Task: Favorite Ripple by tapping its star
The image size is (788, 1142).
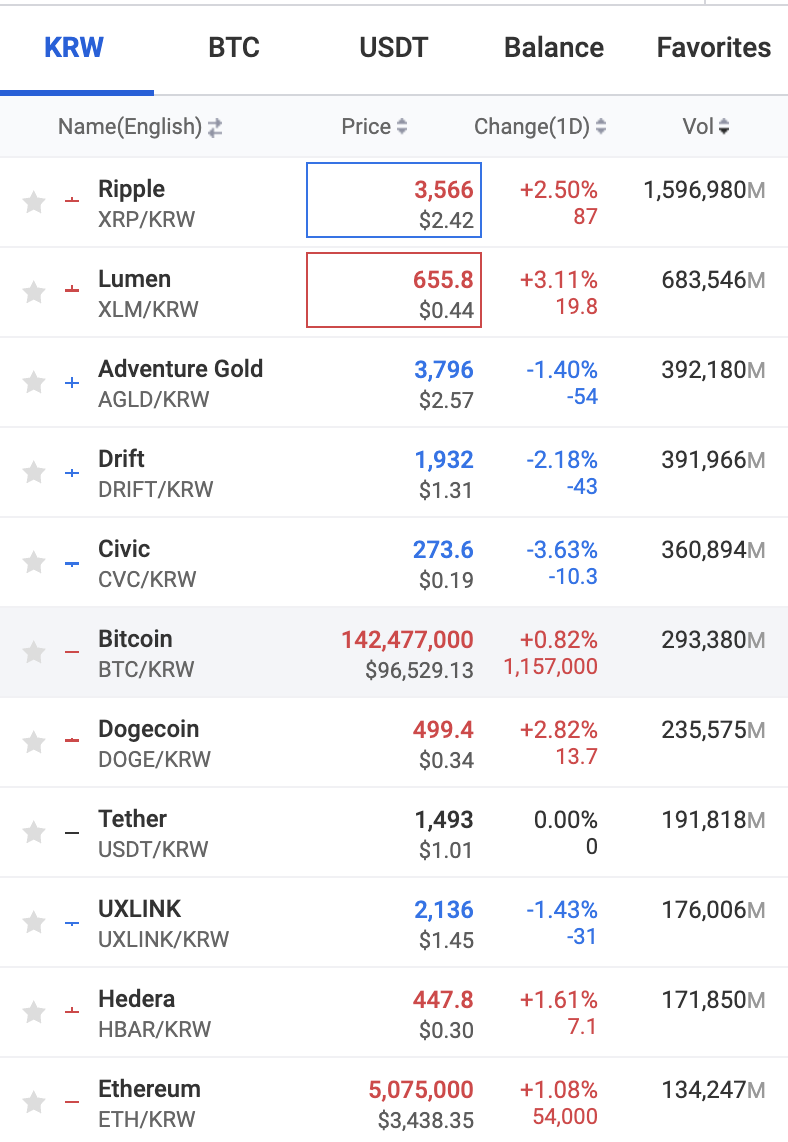Action: coord(33,202)
